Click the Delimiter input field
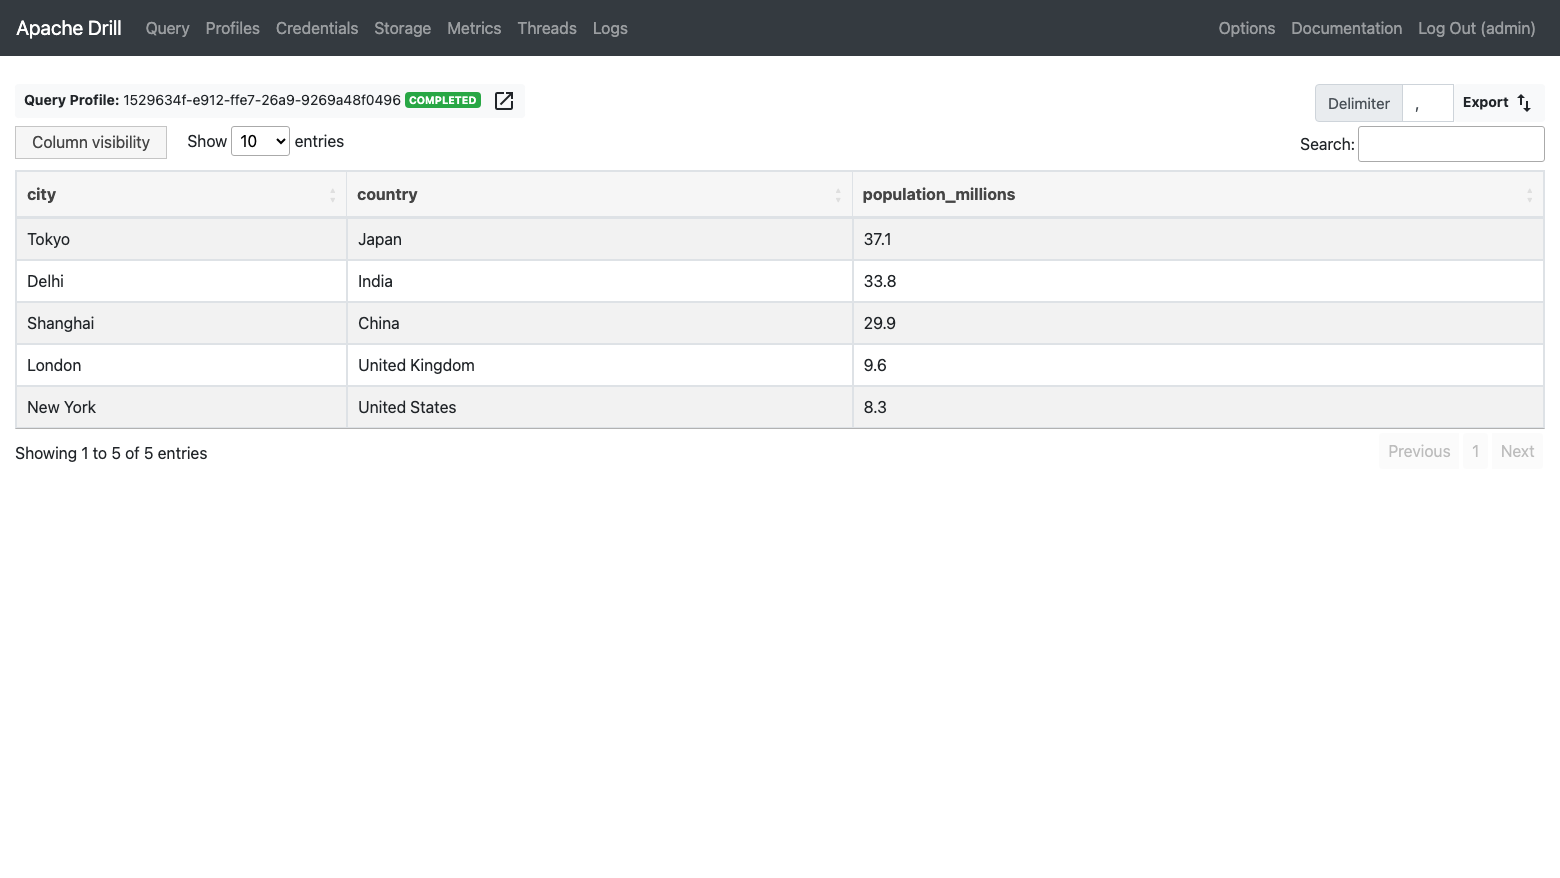The height and width of the screenshot is (878, 1560). 1427,103
